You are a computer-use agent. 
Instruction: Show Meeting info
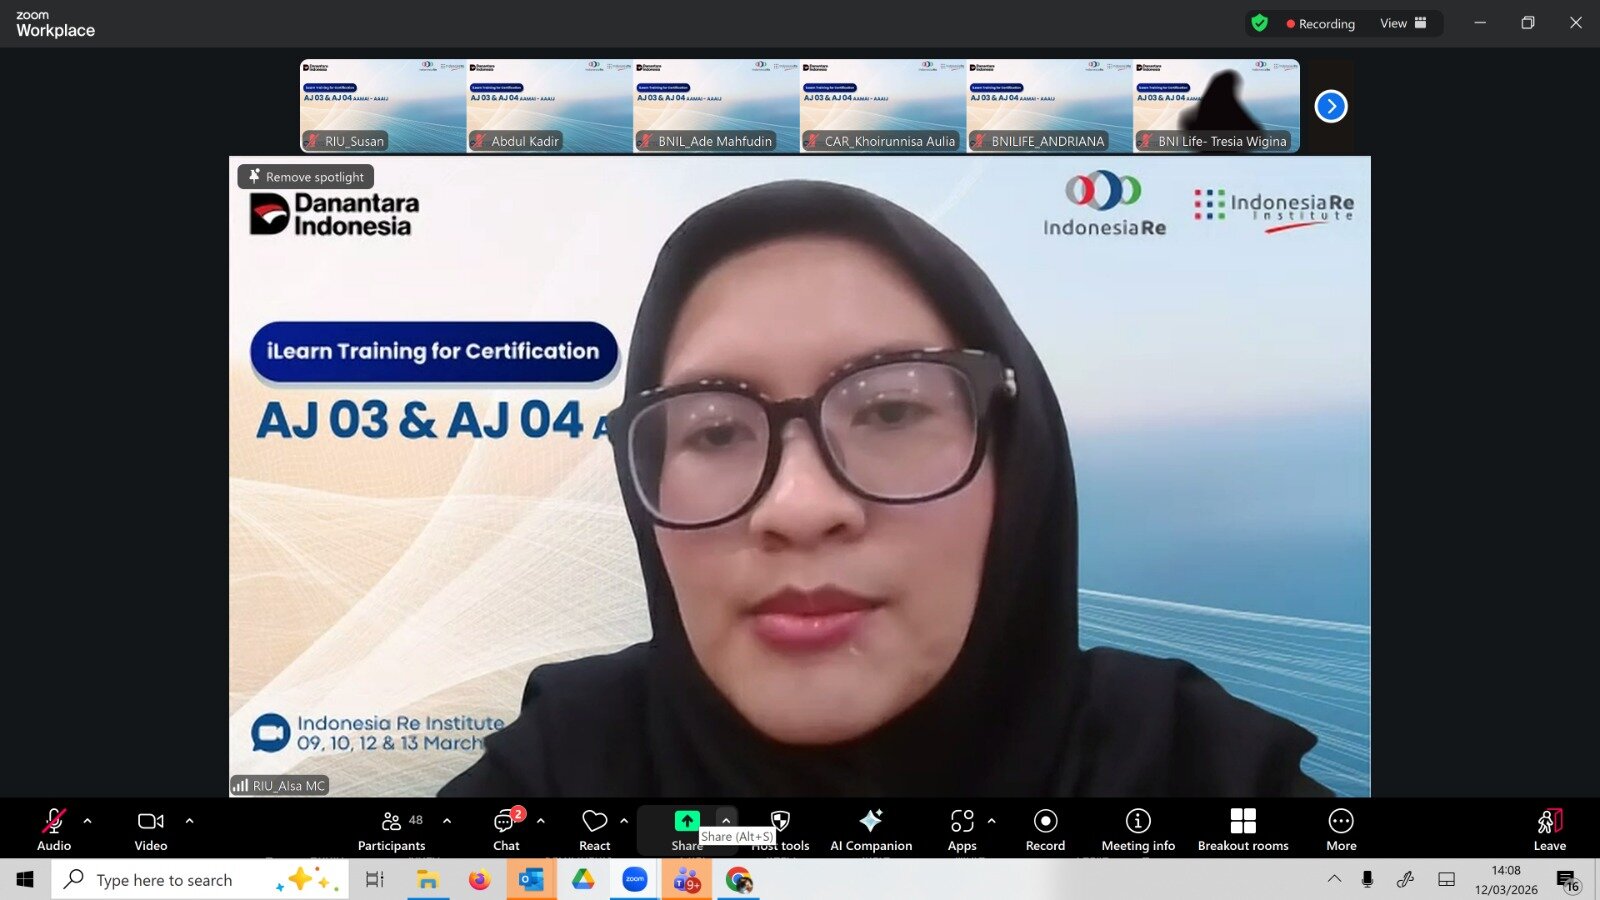(x=1138, y=829)
